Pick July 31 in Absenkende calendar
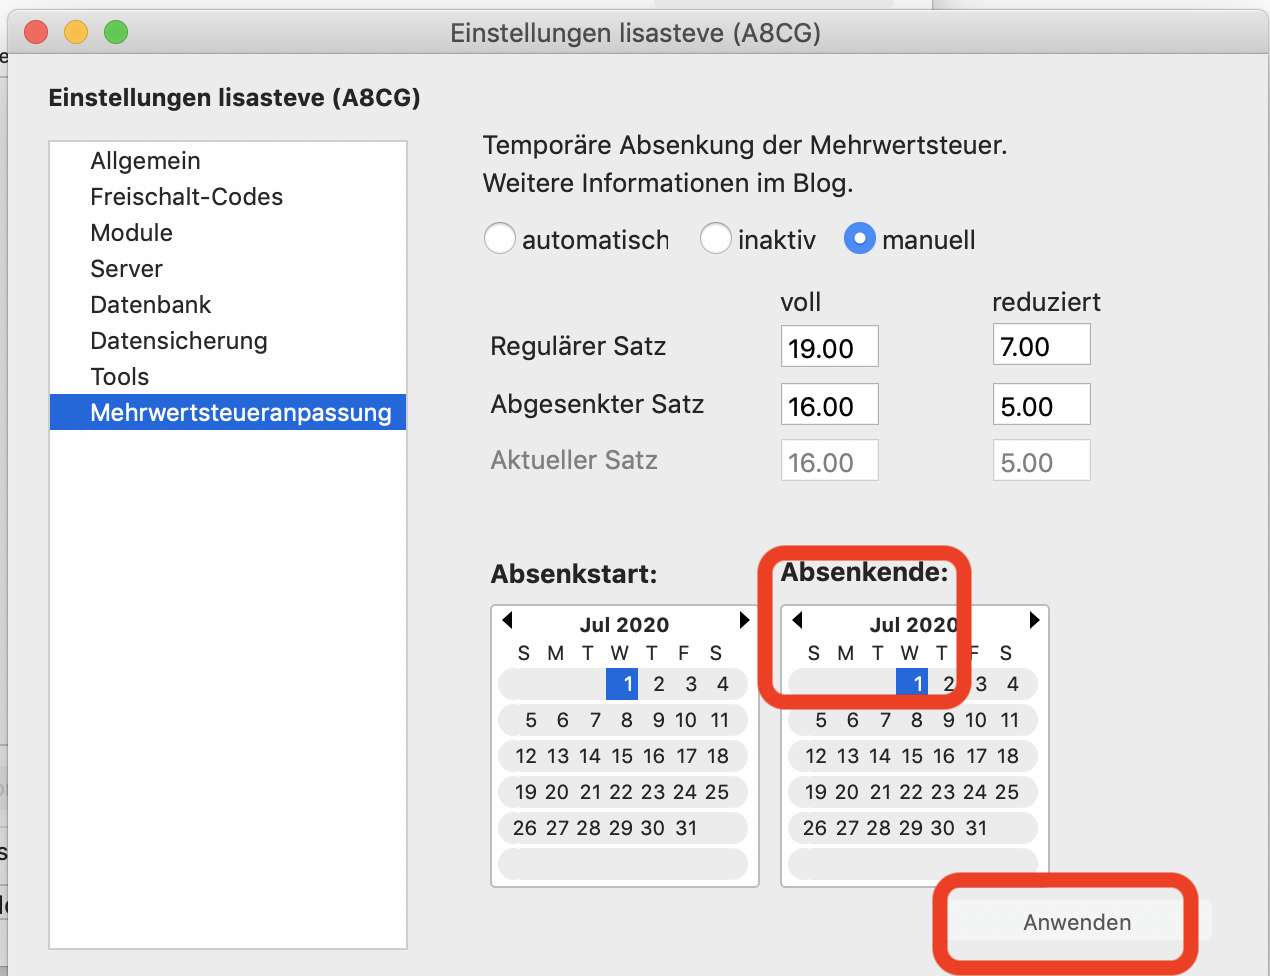Viewport: 1270px width, 976px height. tap(976, 828)
